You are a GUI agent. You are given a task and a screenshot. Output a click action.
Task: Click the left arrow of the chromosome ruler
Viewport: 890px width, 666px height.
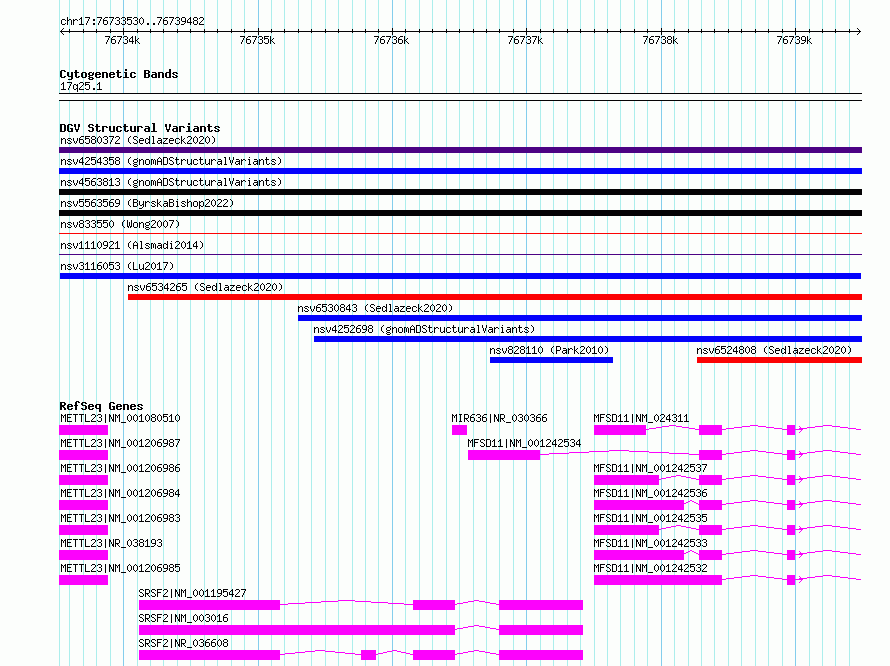(63, 32)
